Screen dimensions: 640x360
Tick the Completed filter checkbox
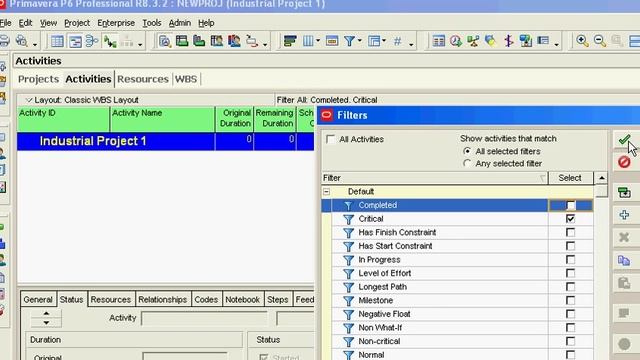[x=570, y=205]
